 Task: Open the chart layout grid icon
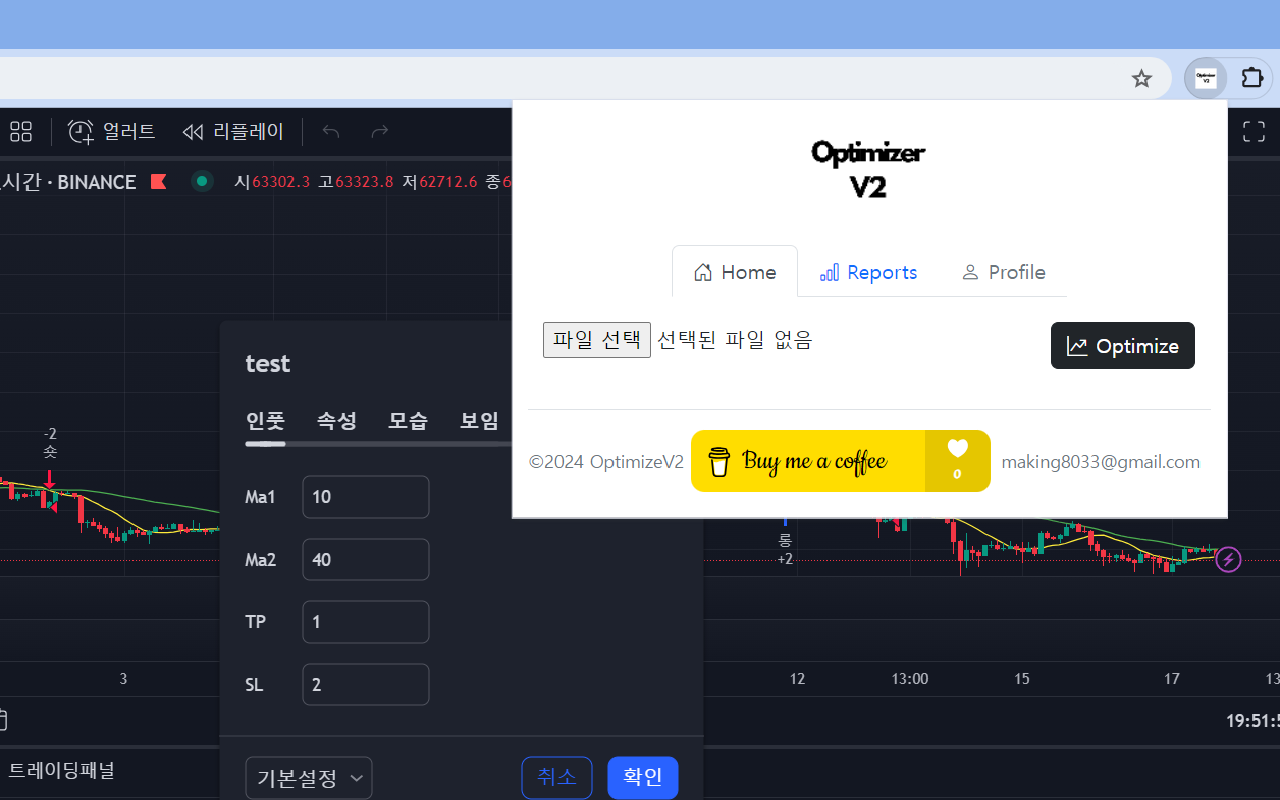click(x=20, y=131)
